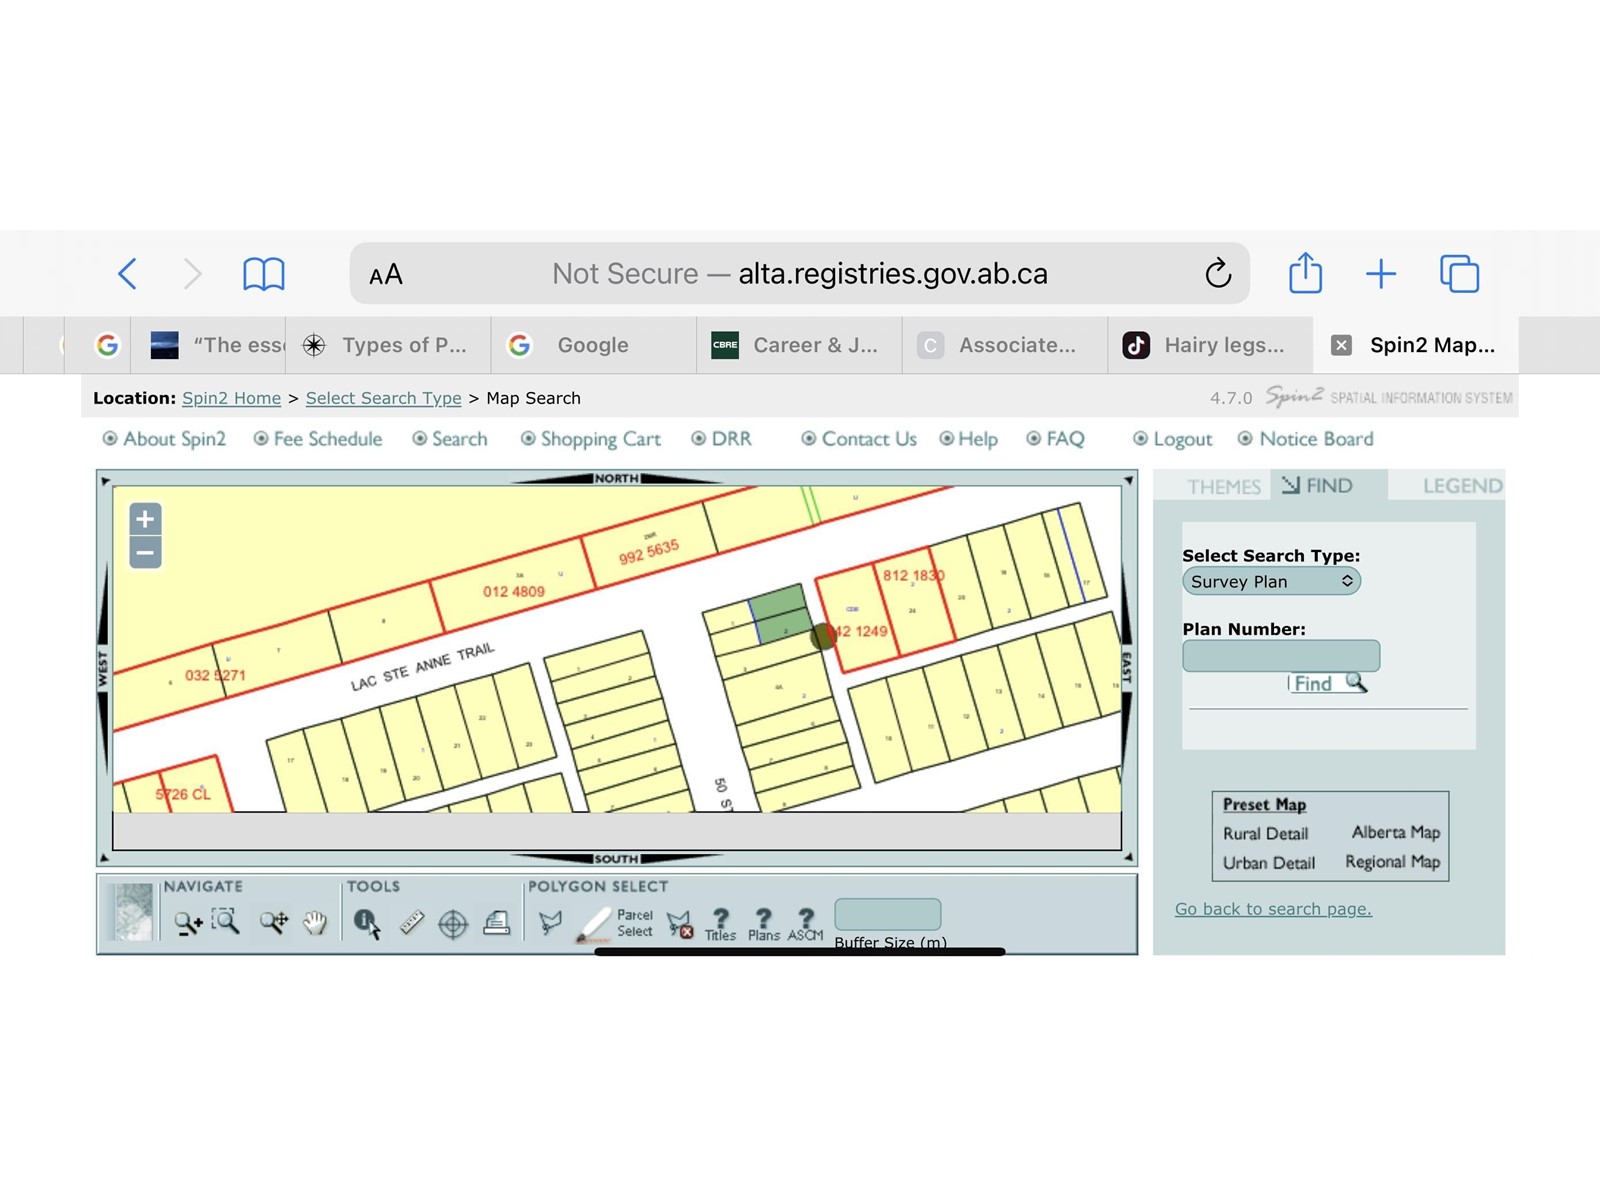Select the zoom in/out magnifier tool
1600x1200 pixels.
click(187, 922)
